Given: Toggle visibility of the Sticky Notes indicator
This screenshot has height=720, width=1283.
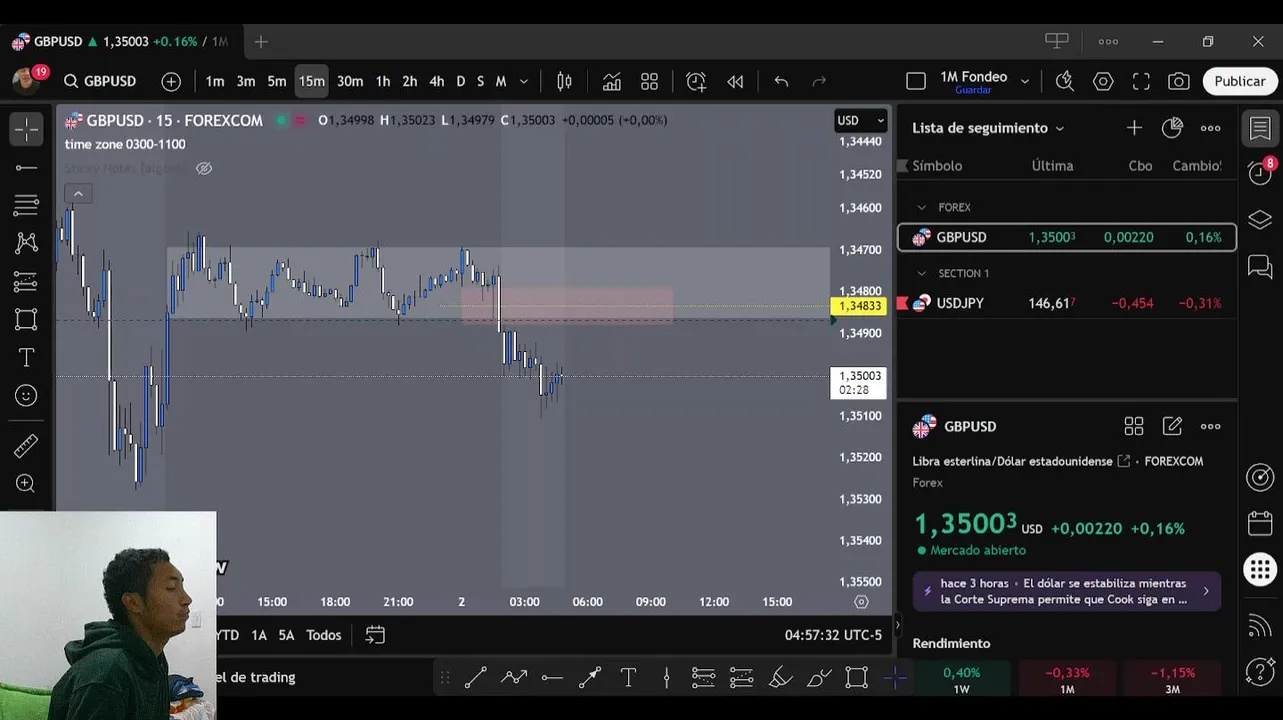Looking at the screenshot, I should (x=204, y=168).
